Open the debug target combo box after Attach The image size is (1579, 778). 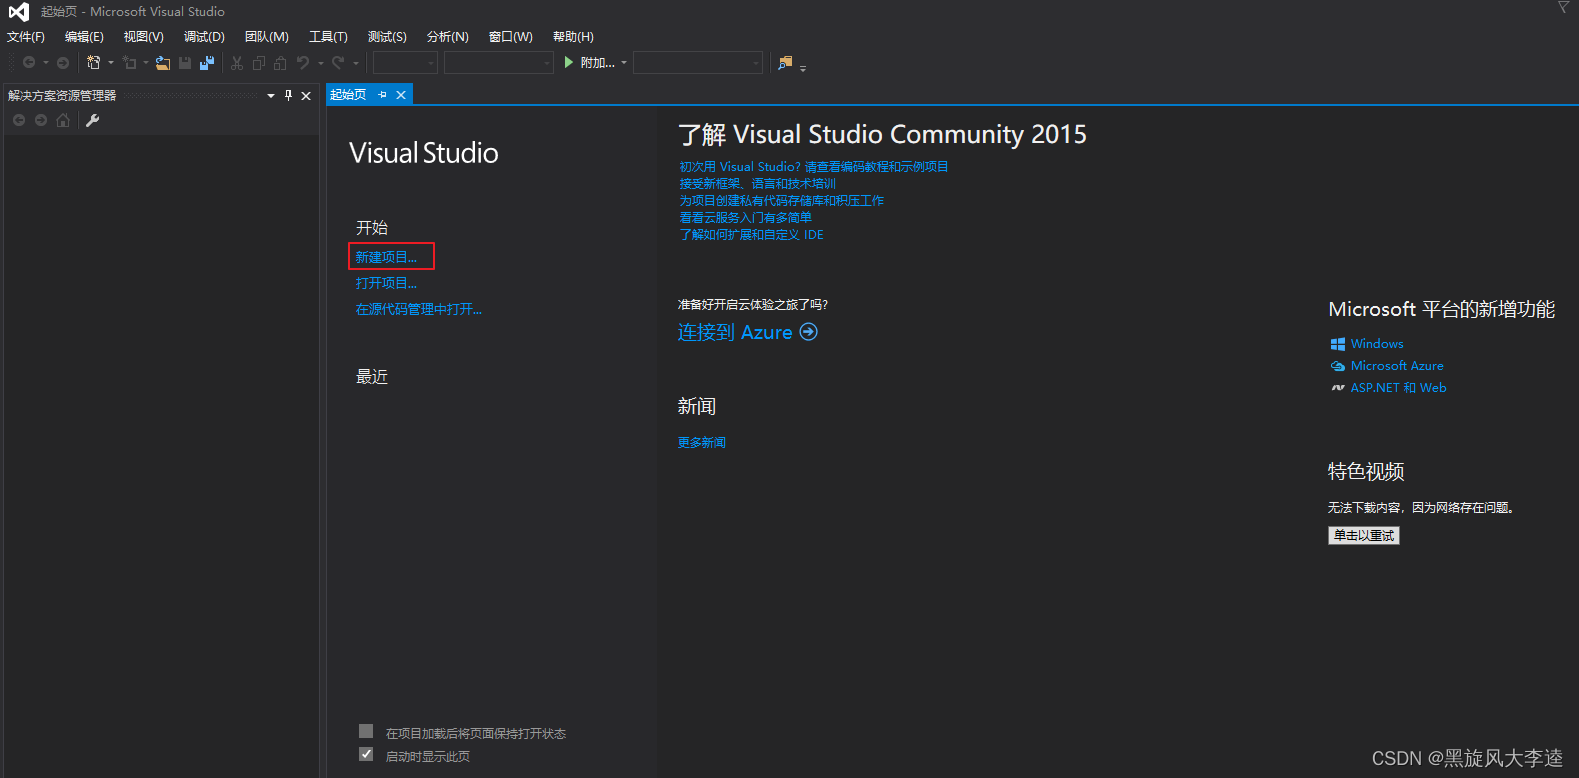[x=698, y=63]
